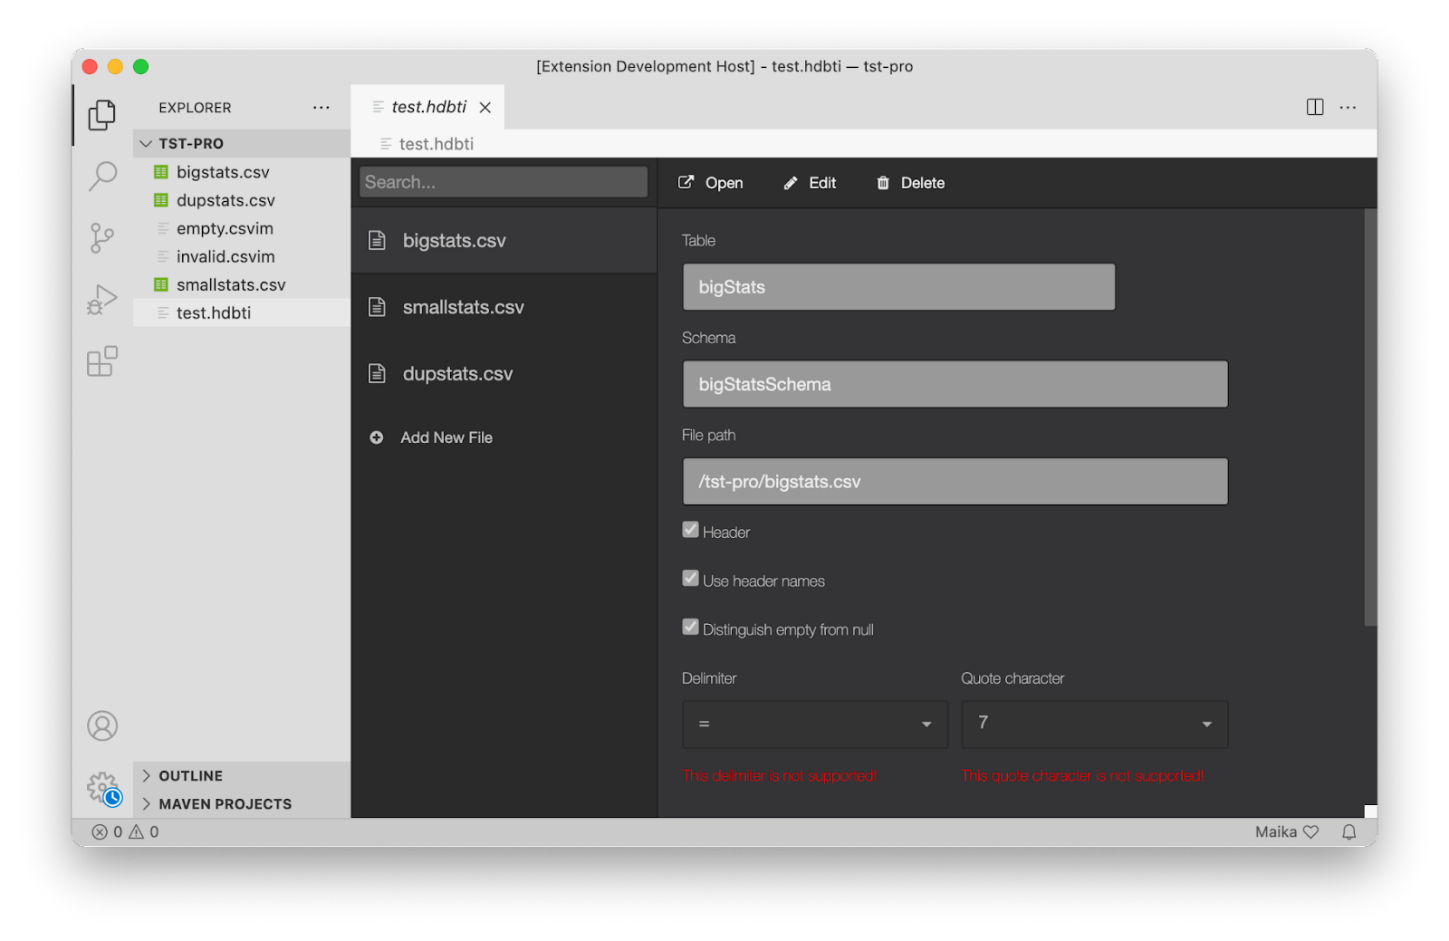Toggle the Use header names checkbox
The image size is (1449, 941).
(690, 578)
